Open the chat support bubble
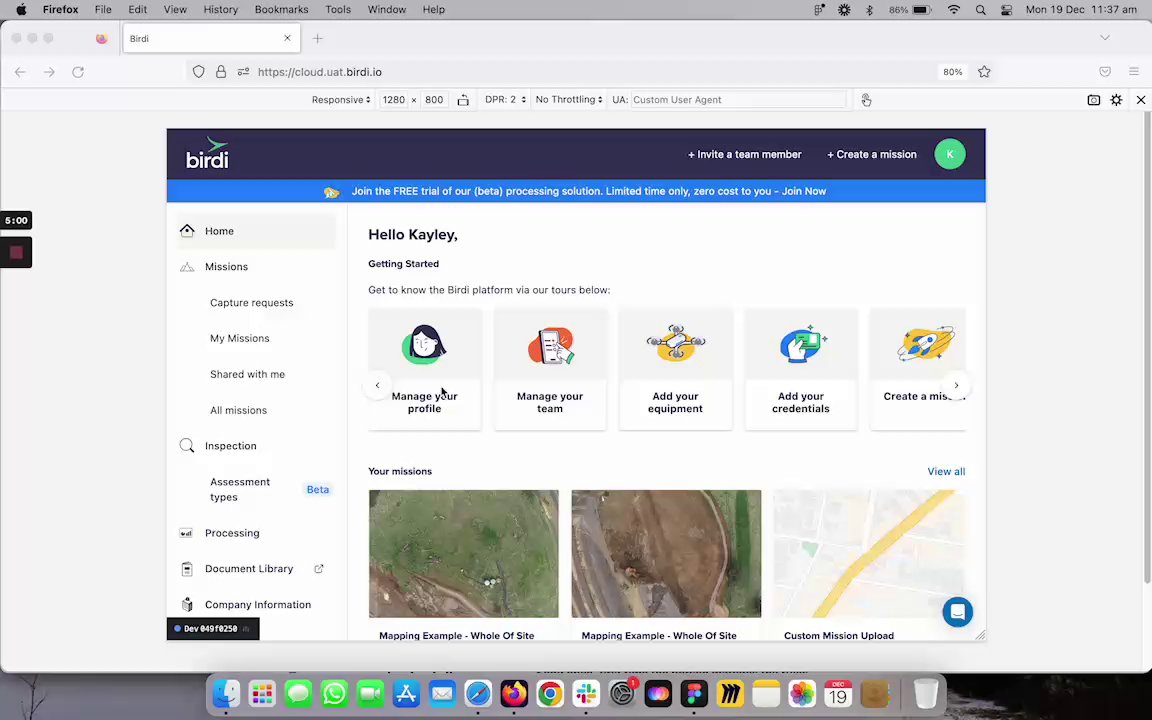The width and height of the screenshot is (1152, 720). pos(957,612)
